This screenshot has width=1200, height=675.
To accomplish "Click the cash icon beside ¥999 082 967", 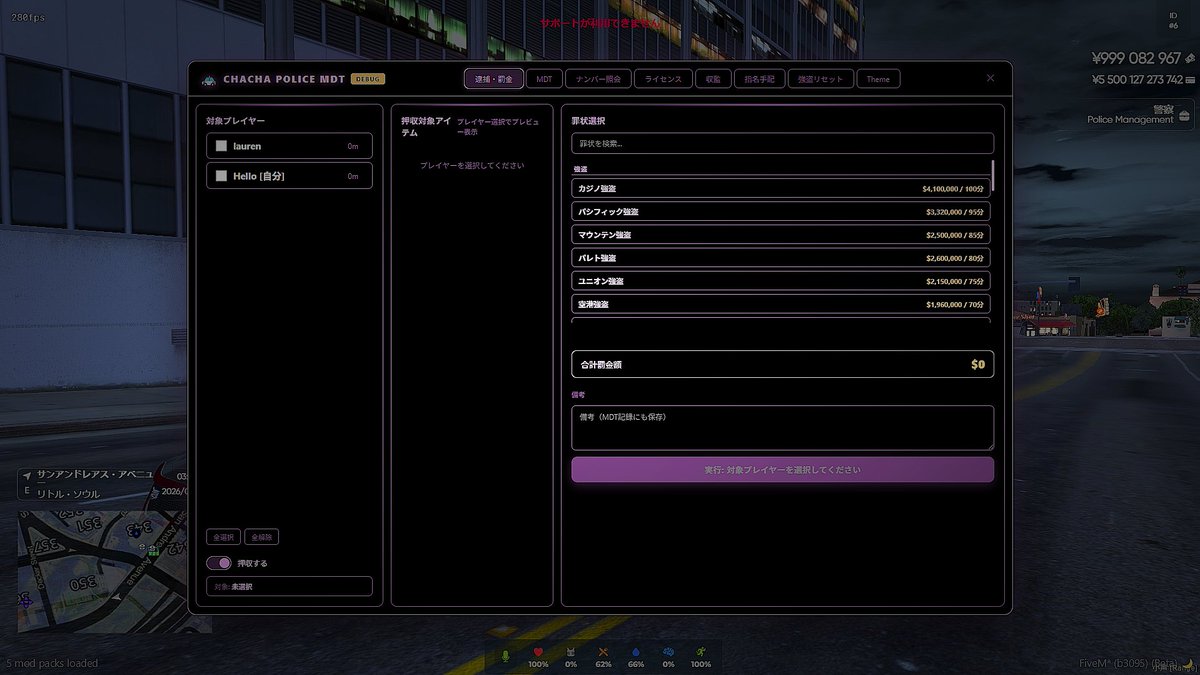I will click(1190, 59).
